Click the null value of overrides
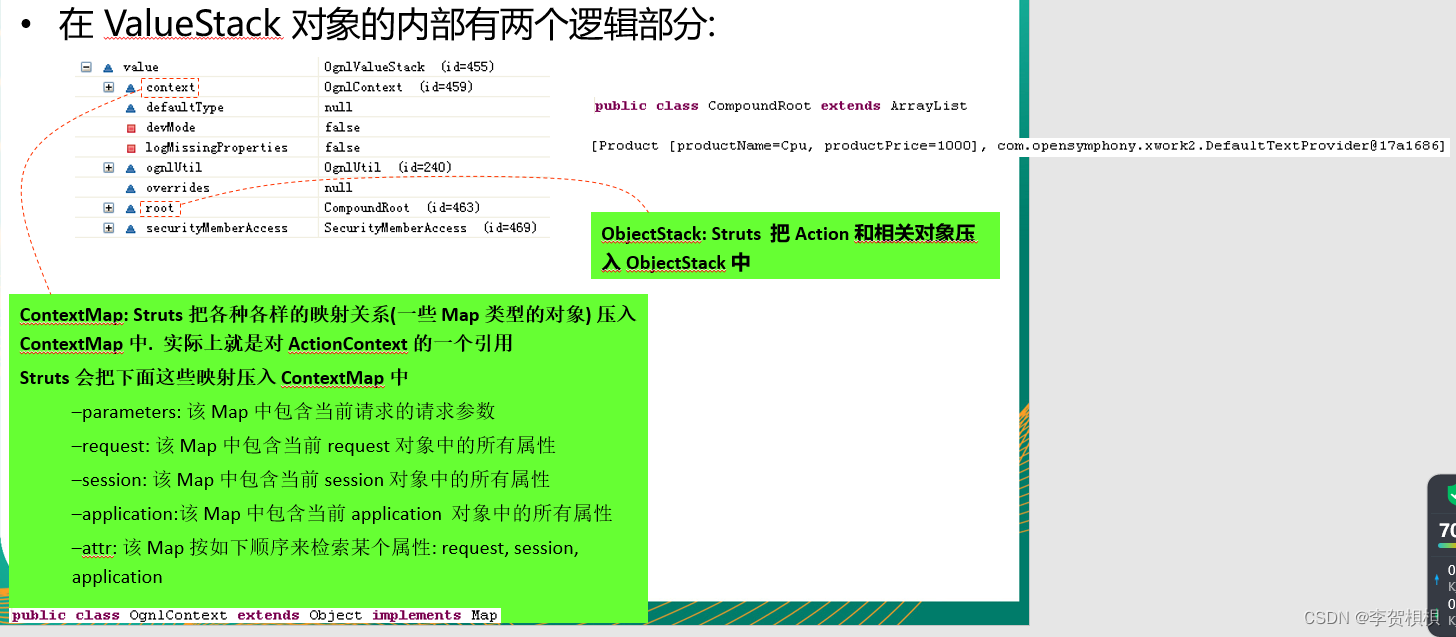1456x637 pixels. click(x=338, y=187)
